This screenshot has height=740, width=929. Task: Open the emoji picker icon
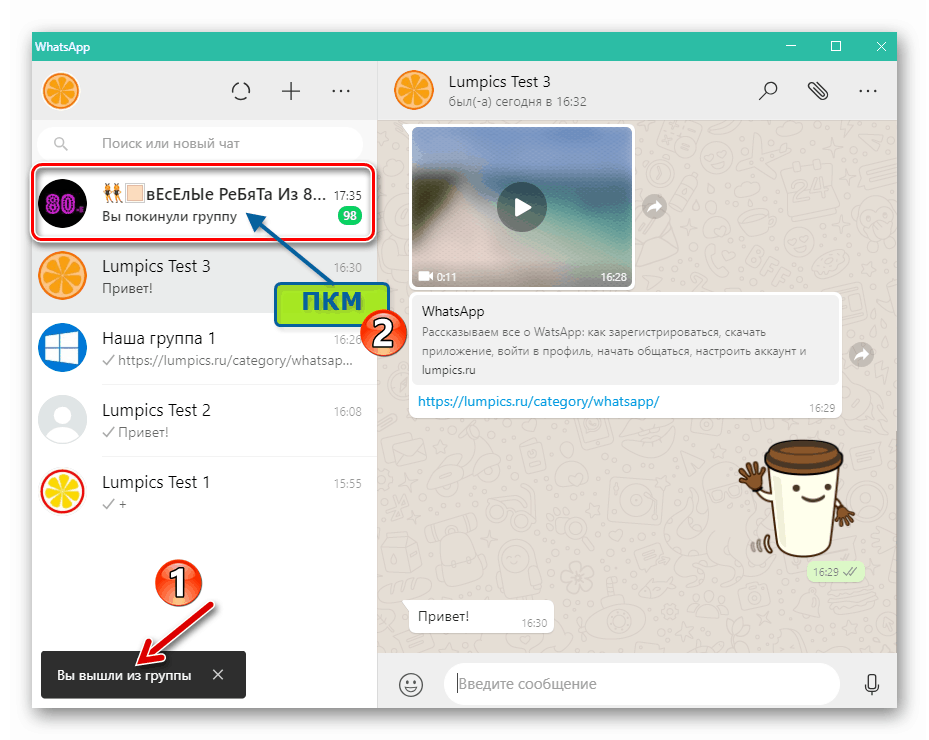(x=410, y=684)
